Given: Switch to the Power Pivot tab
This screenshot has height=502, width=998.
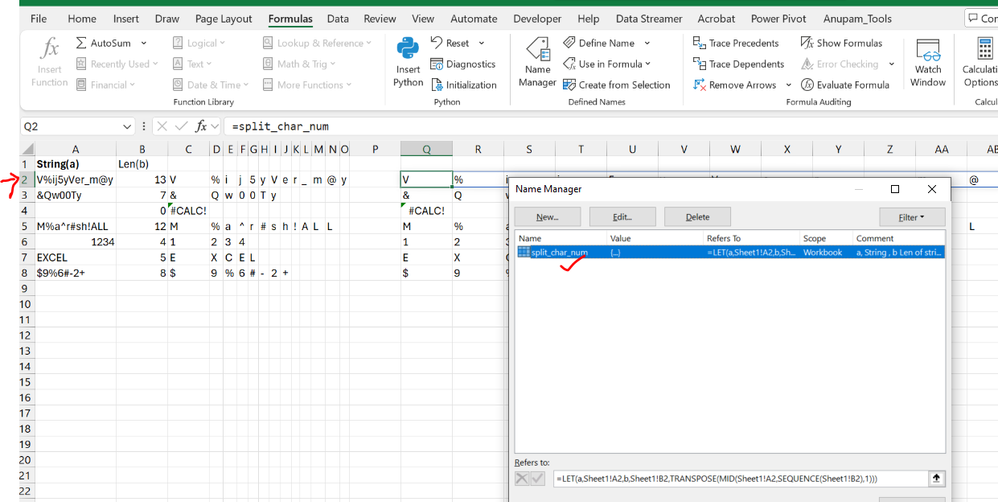Looking at the screenshot, I should coord(779,19).
